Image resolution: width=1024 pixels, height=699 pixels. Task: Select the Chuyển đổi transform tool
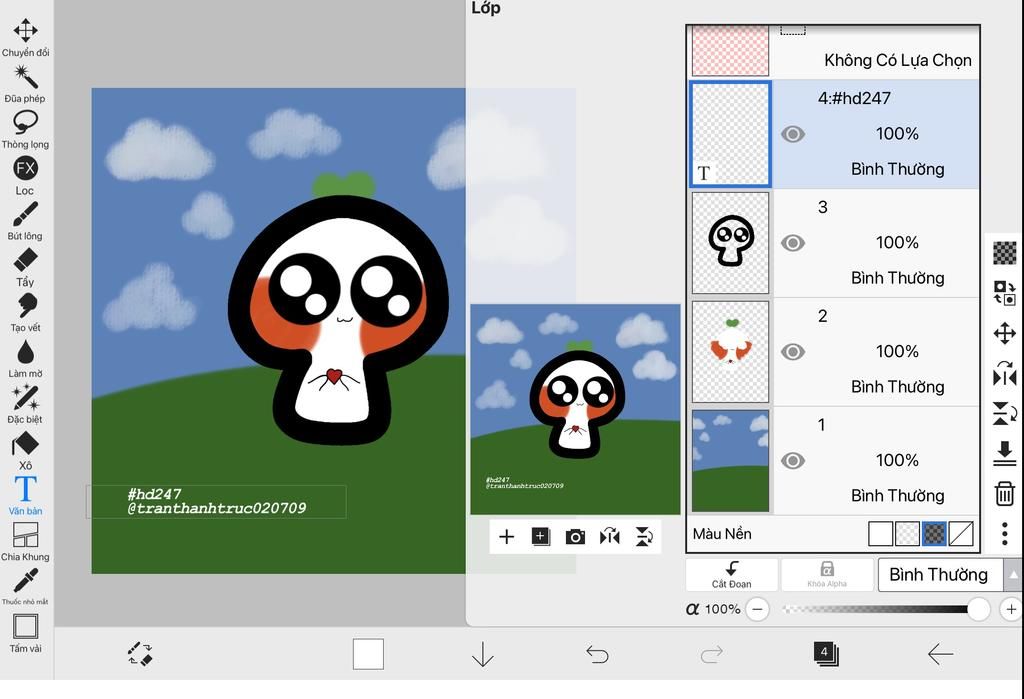point(25,37)
